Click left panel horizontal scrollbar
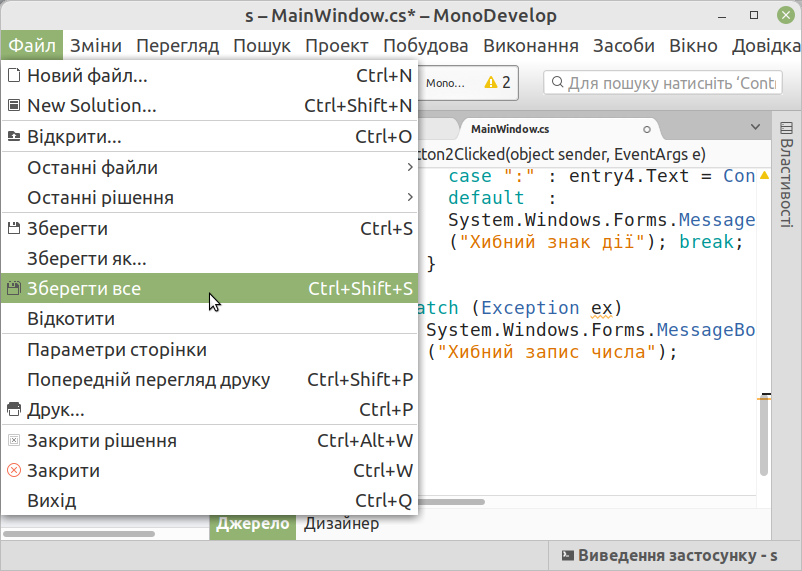802x571 pixels. click(x=78, y=534)
